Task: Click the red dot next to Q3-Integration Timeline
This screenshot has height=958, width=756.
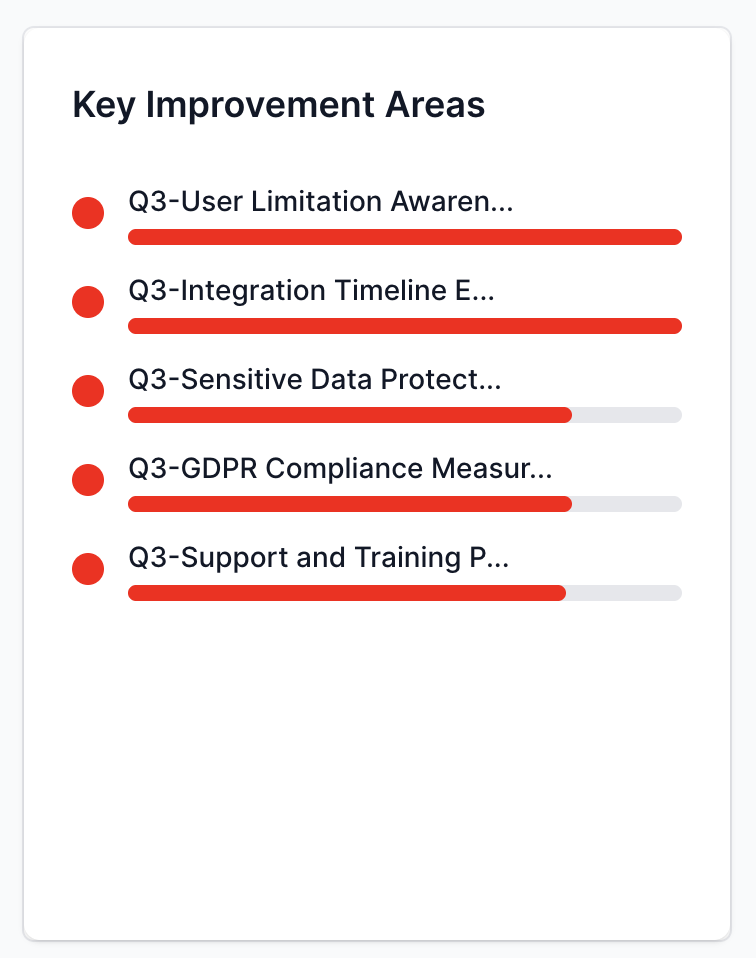Action: pos(88,302)
